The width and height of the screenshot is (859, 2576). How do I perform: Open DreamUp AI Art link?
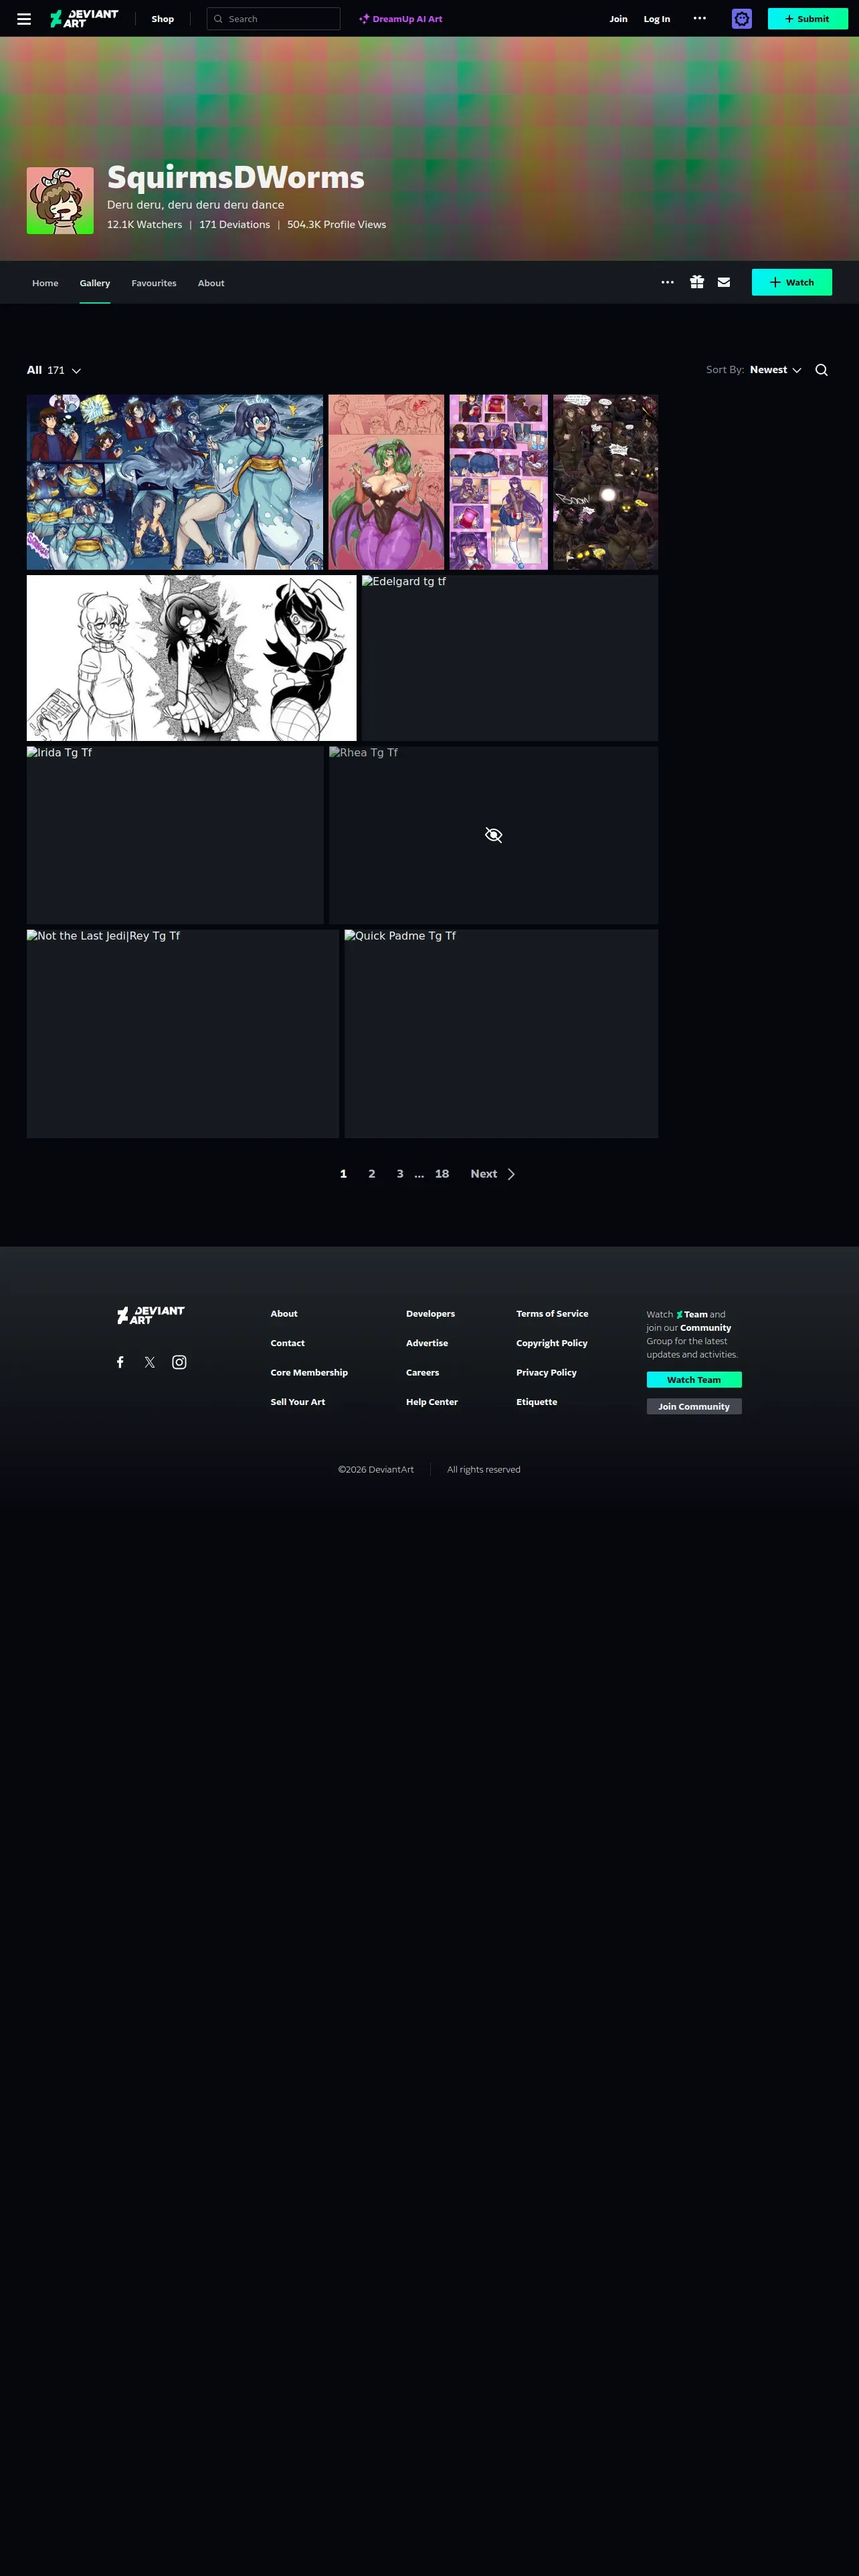point(401,19)
